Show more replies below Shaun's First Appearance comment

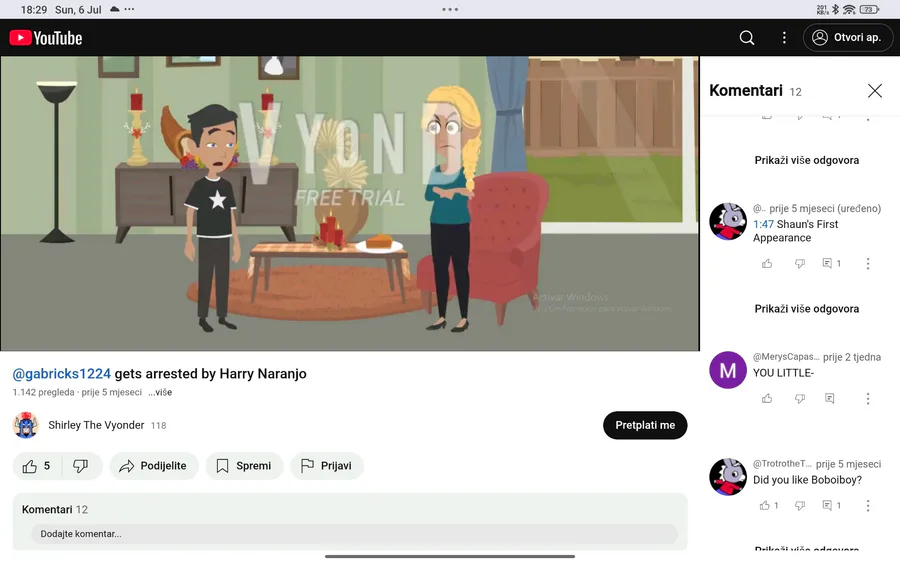click(x=806, y=309)
